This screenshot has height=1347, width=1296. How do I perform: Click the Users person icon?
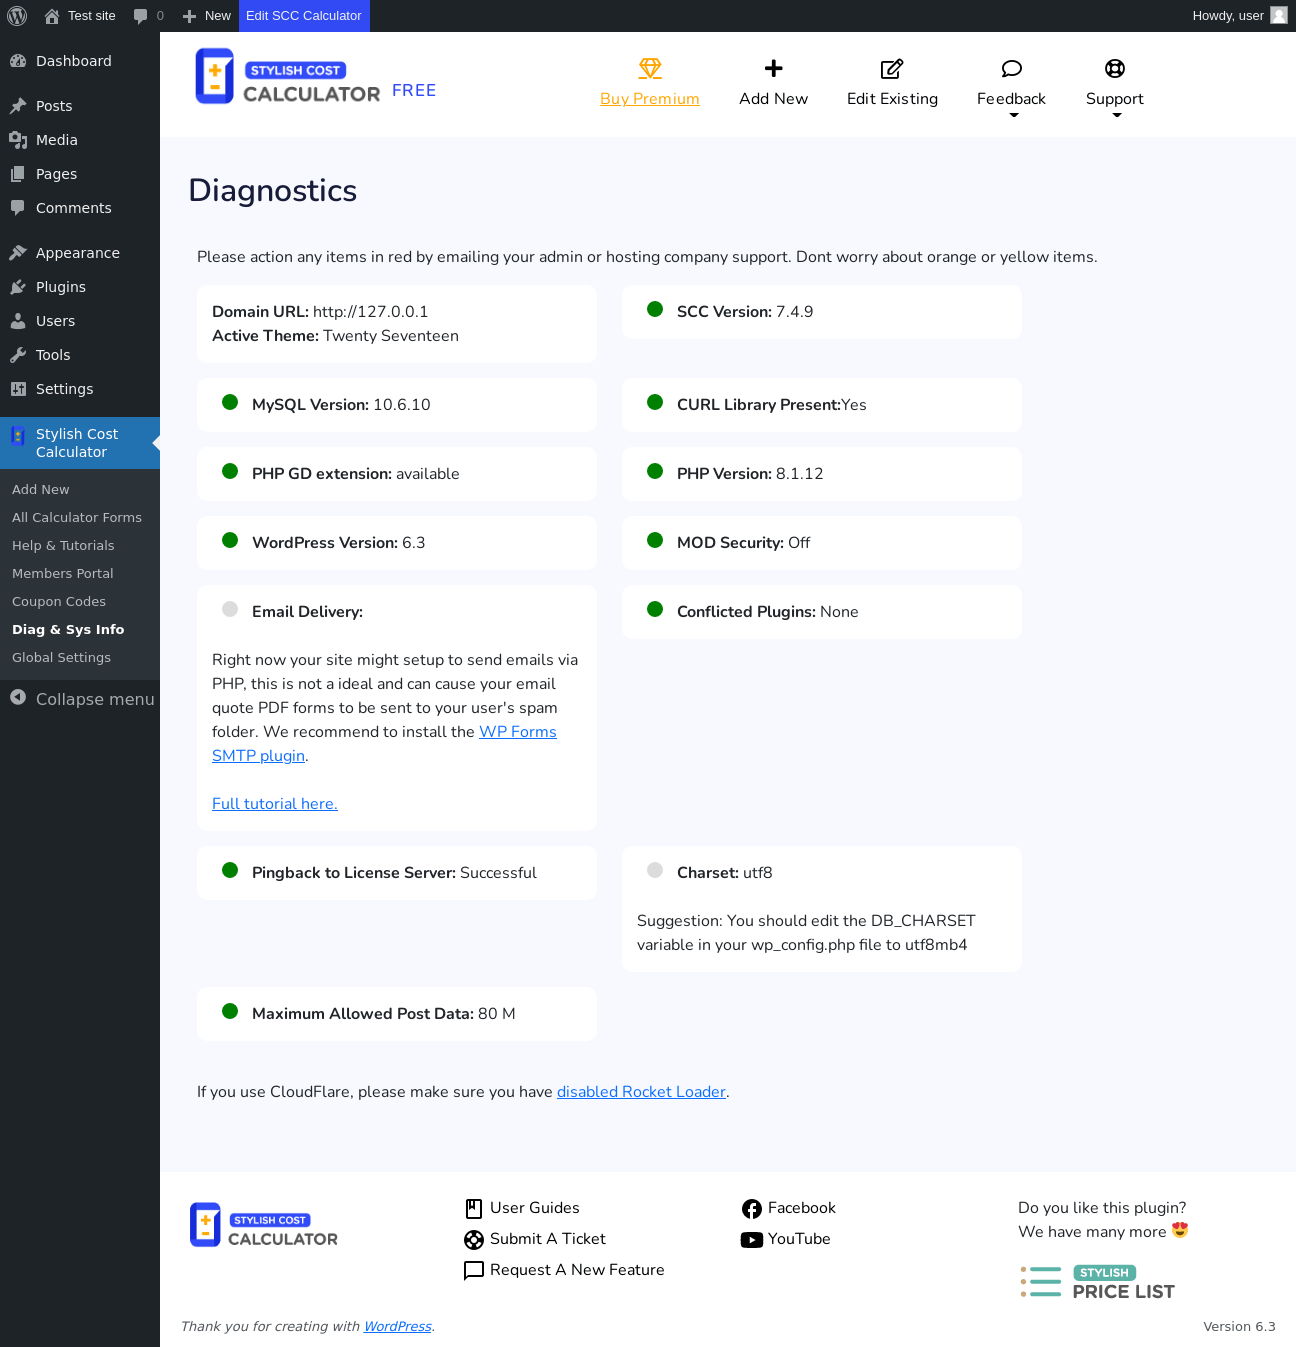coord(18,321)
